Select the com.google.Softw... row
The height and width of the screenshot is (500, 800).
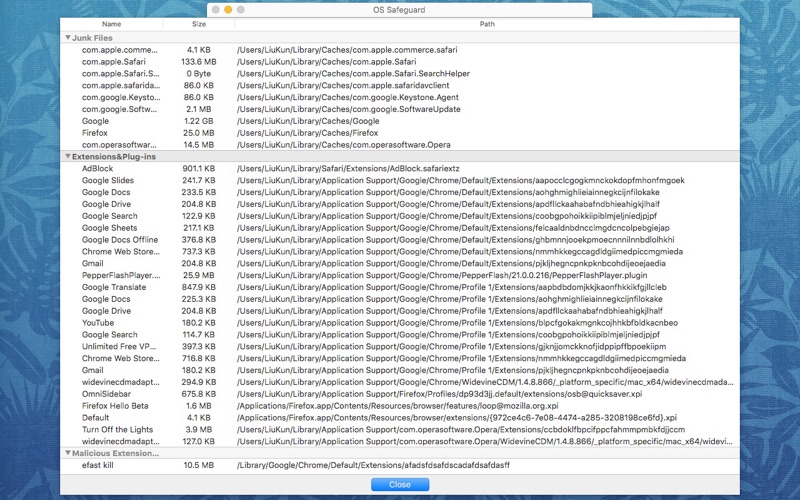click(399, 109)
